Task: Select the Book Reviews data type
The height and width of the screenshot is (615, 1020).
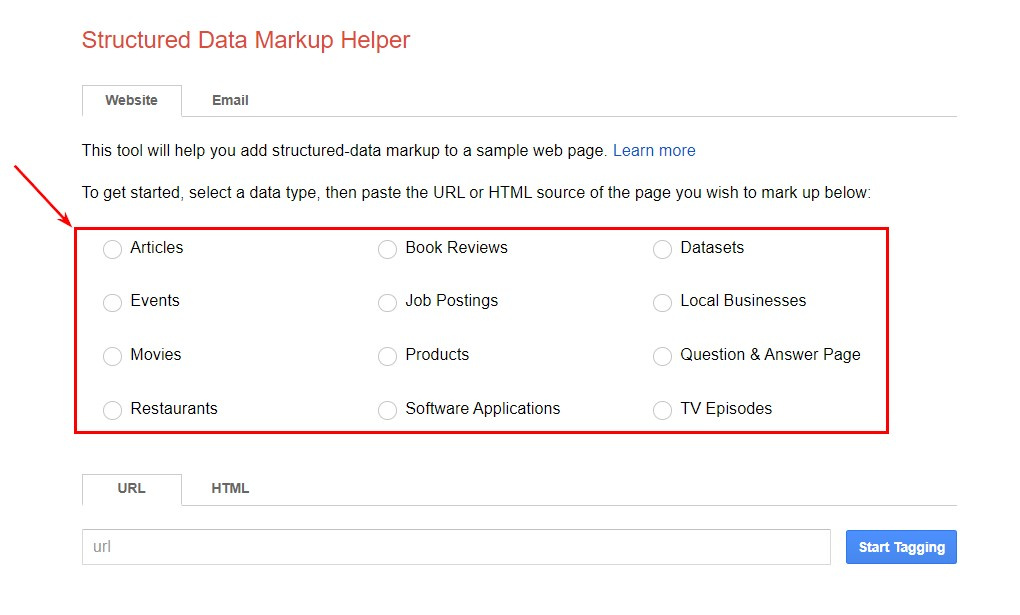Action: coord(387,249)
